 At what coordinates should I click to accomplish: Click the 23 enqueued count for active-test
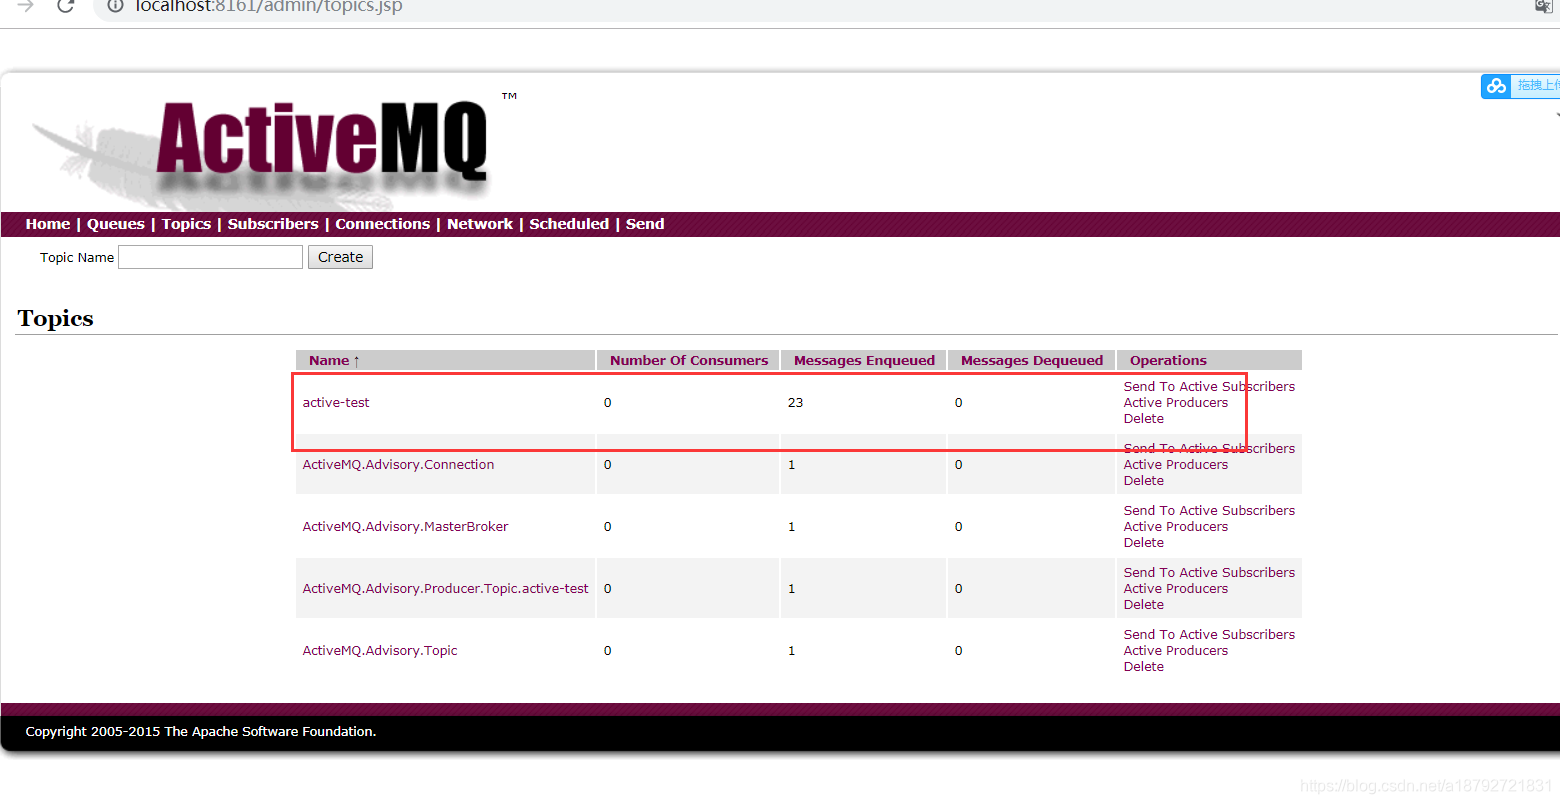tap(795, 402)
